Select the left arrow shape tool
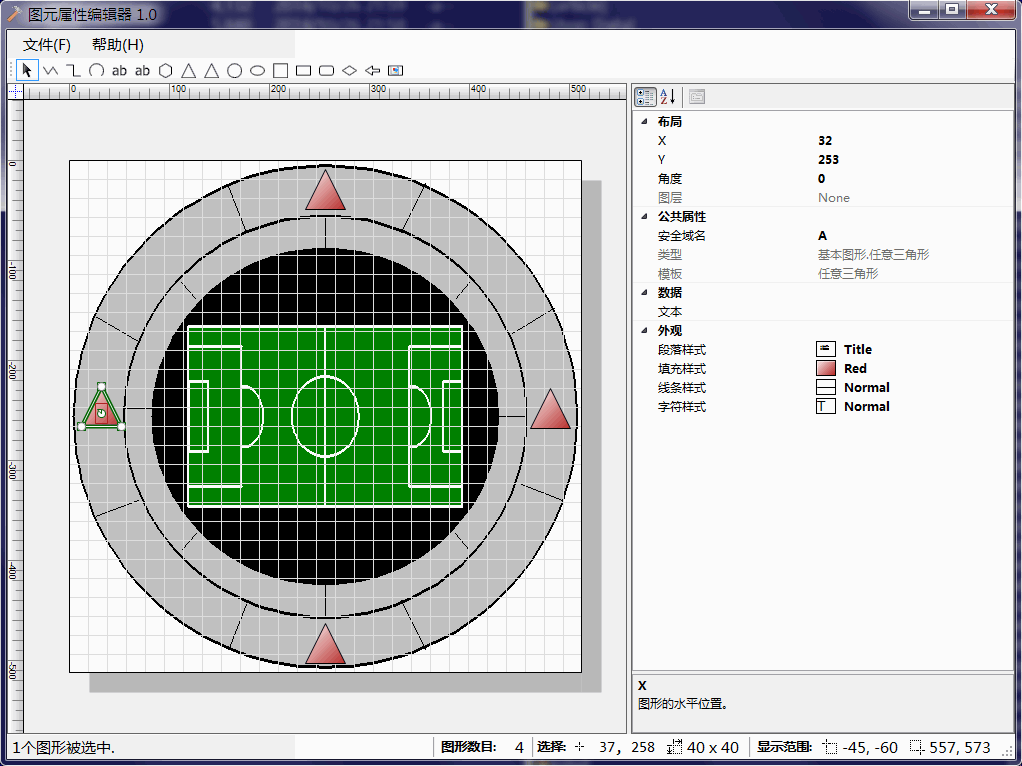 click(x=372, y=70)
